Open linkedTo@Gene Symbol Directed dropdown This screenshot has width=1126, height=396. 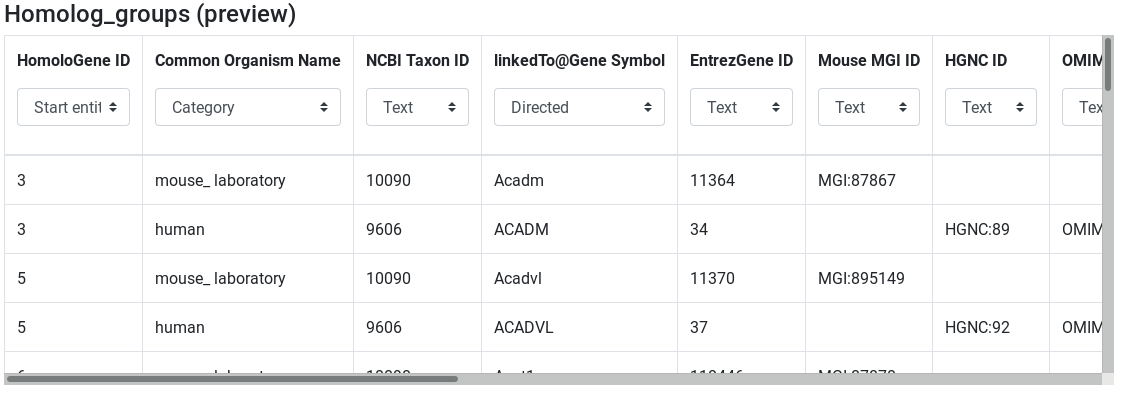pyautogui.click(x=580, y=107)
